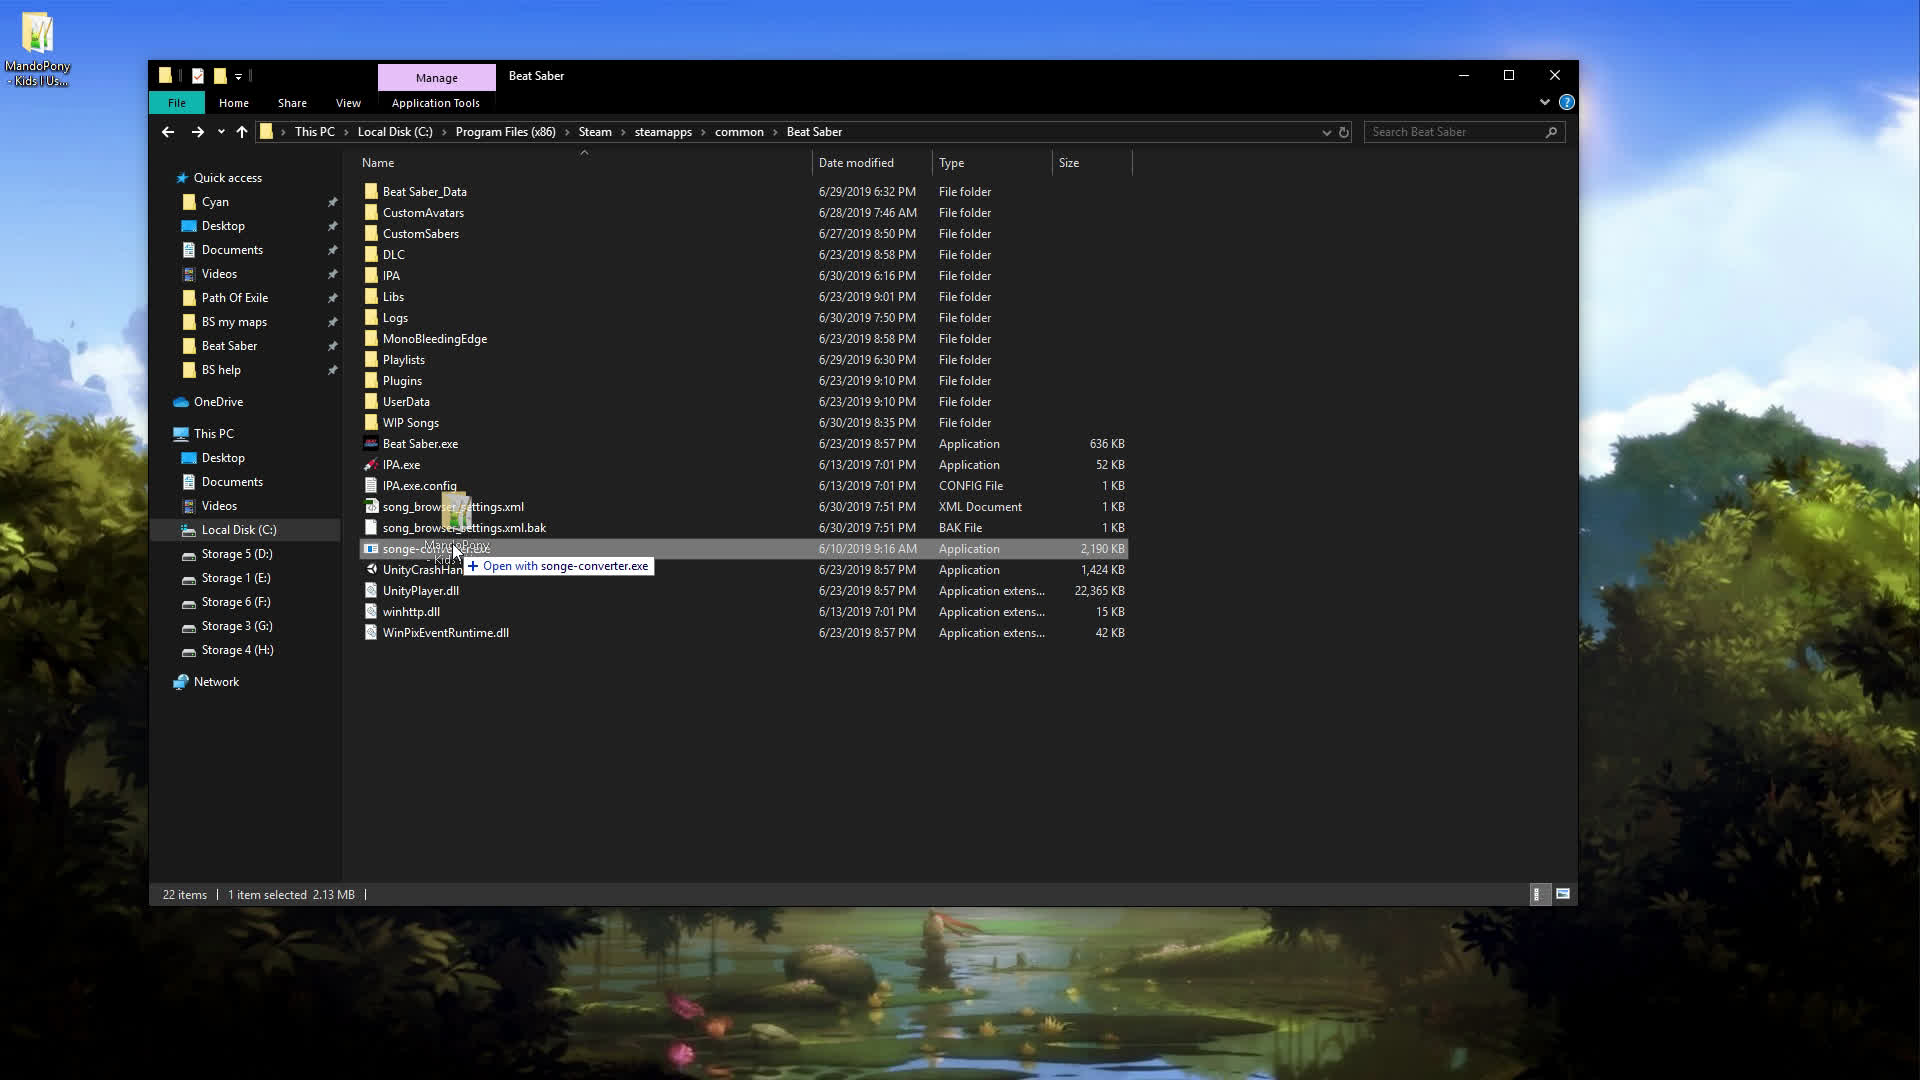
Task: Open Explorer help question mark icon
Action: pos(1567,102)
